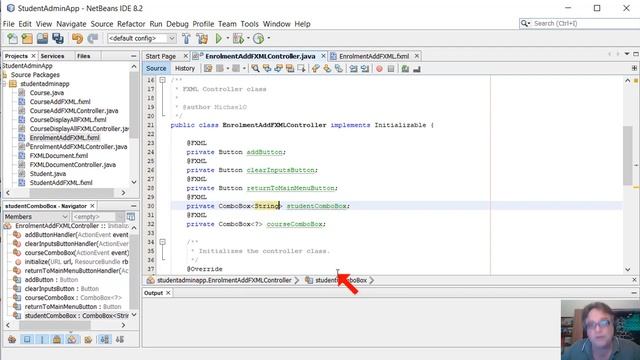Viewport: 640px width, 360px height.
Task: Select Course.java in the Projects tree
Action: point(47,93)
